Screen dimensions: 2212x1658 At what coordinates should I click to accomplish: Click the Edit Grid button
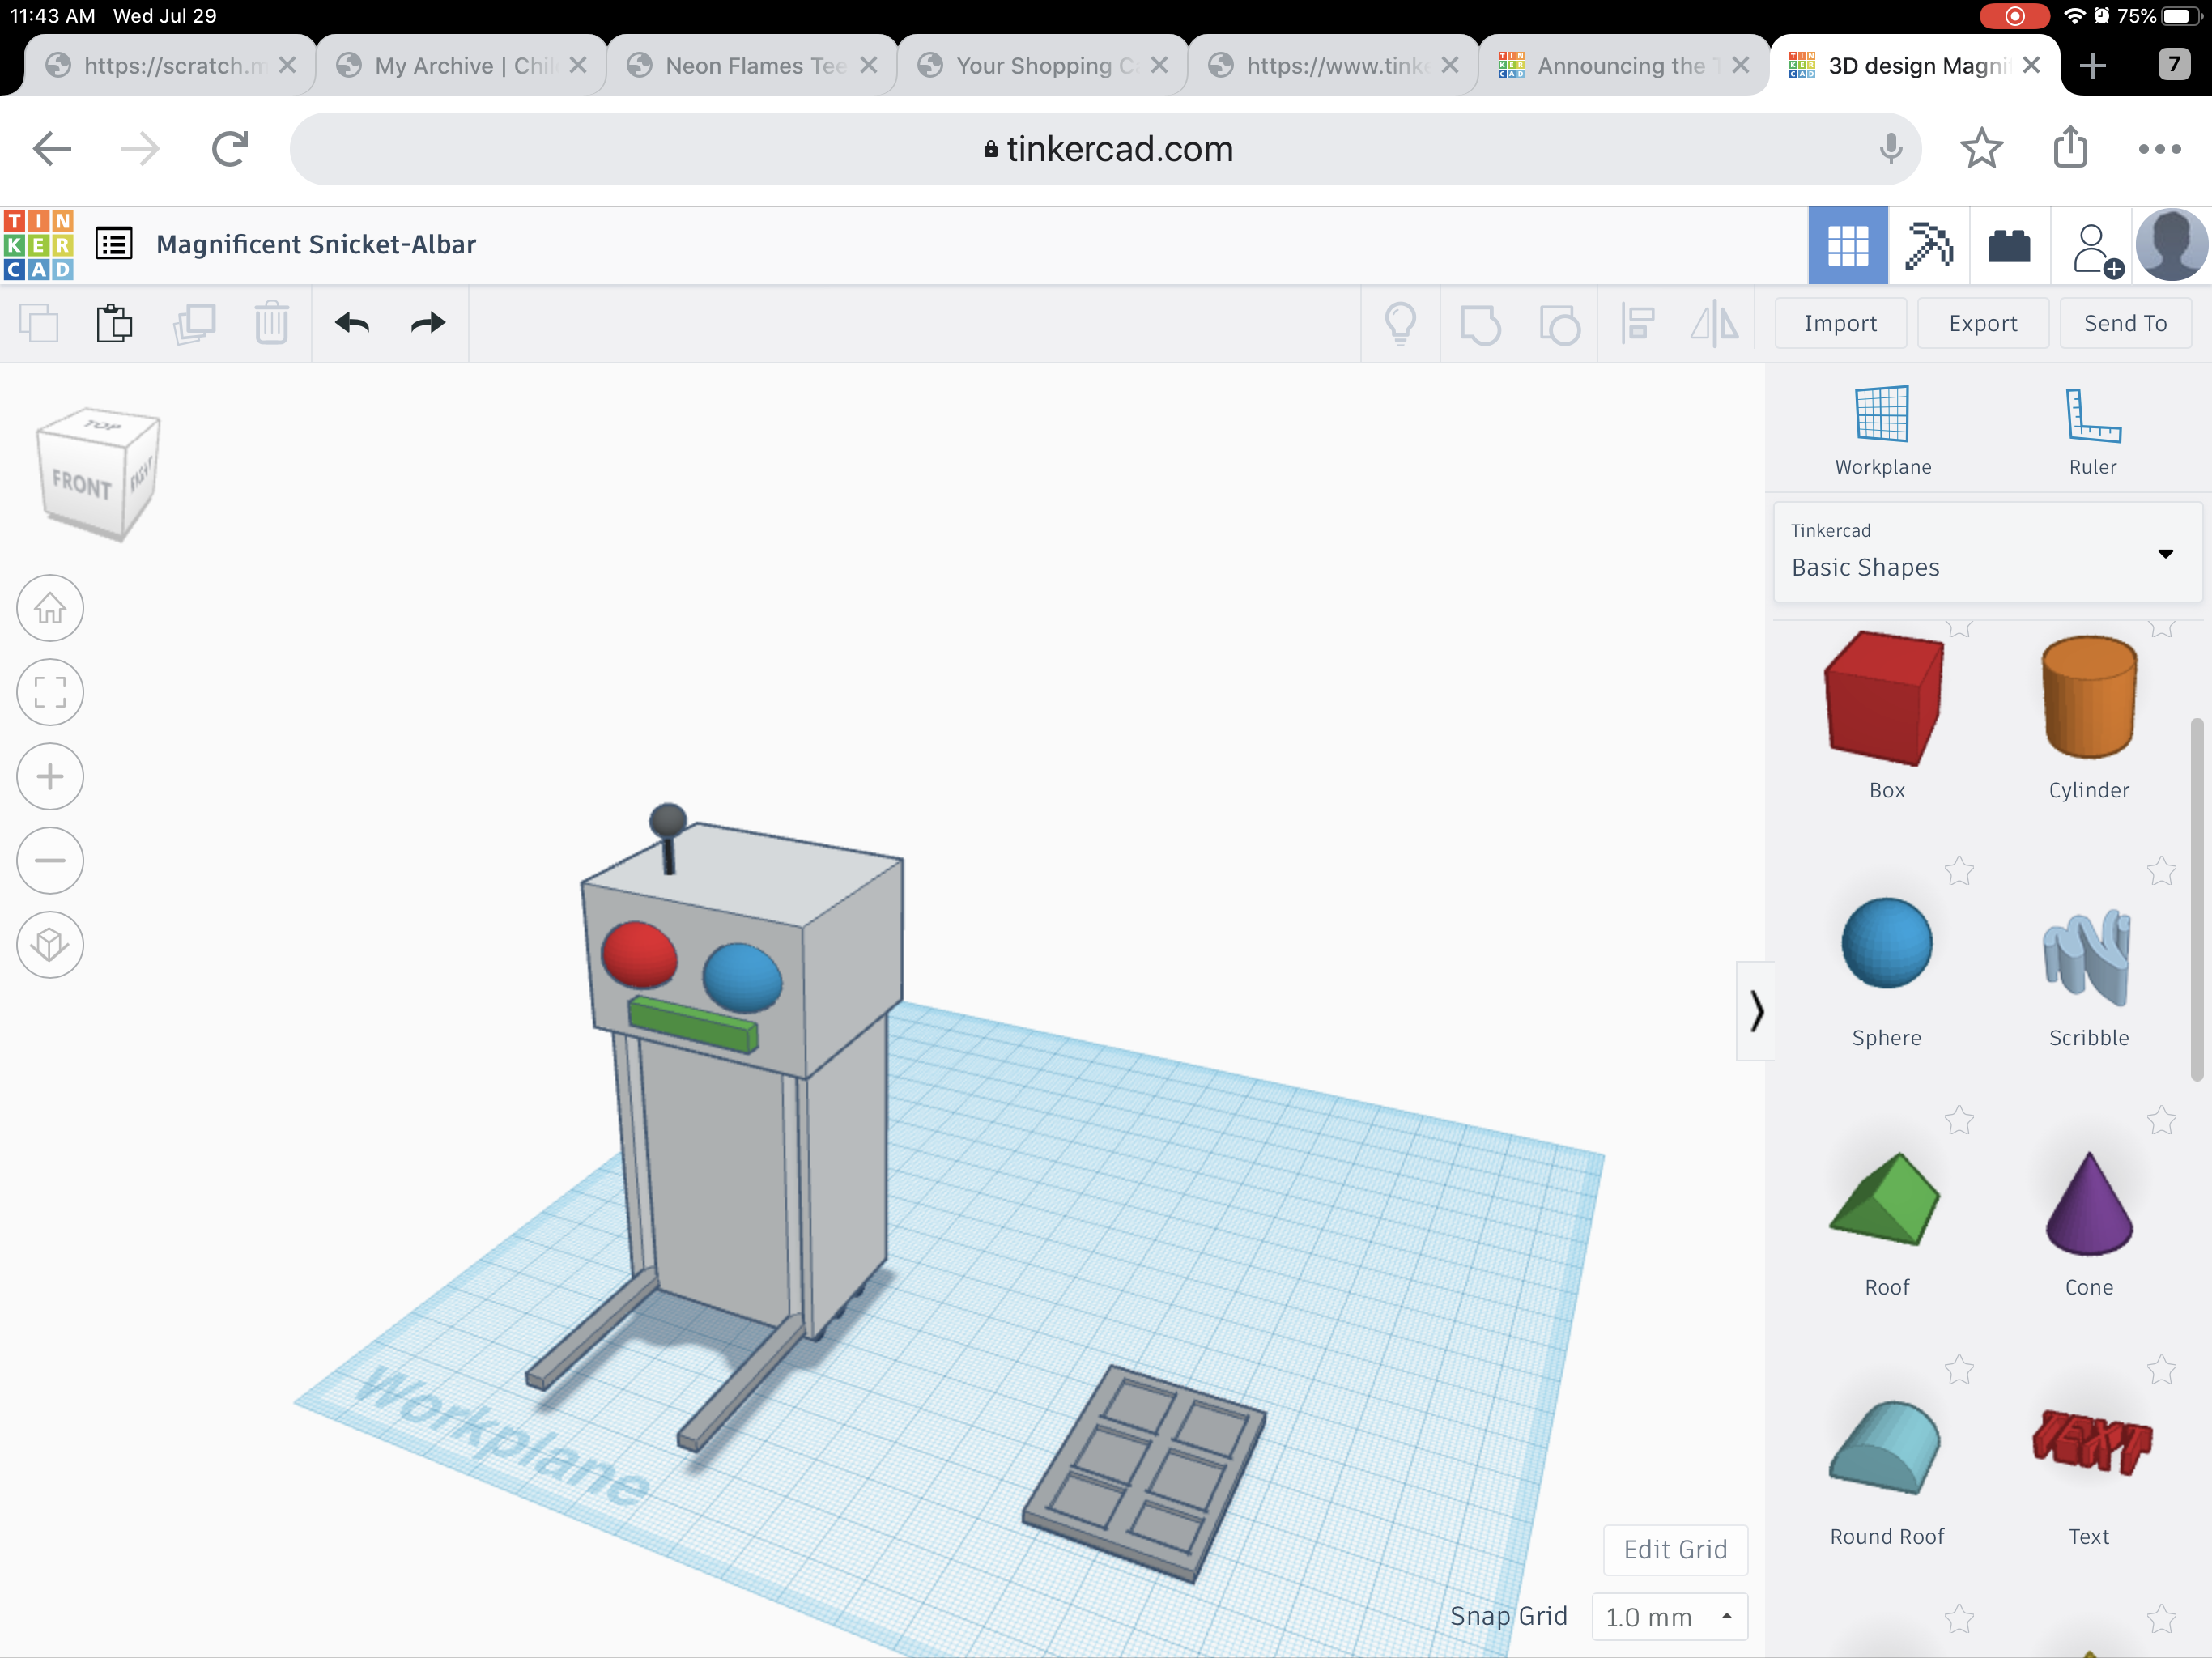pyautogui.click(x=1675, y=1549)
